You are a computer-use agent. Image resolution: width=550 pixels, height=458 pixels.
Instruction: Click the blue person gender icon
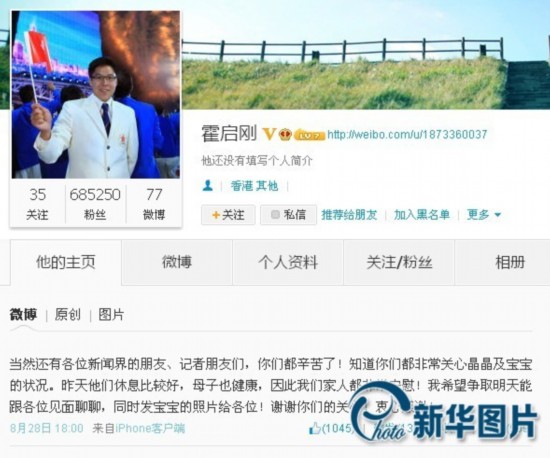208,186
